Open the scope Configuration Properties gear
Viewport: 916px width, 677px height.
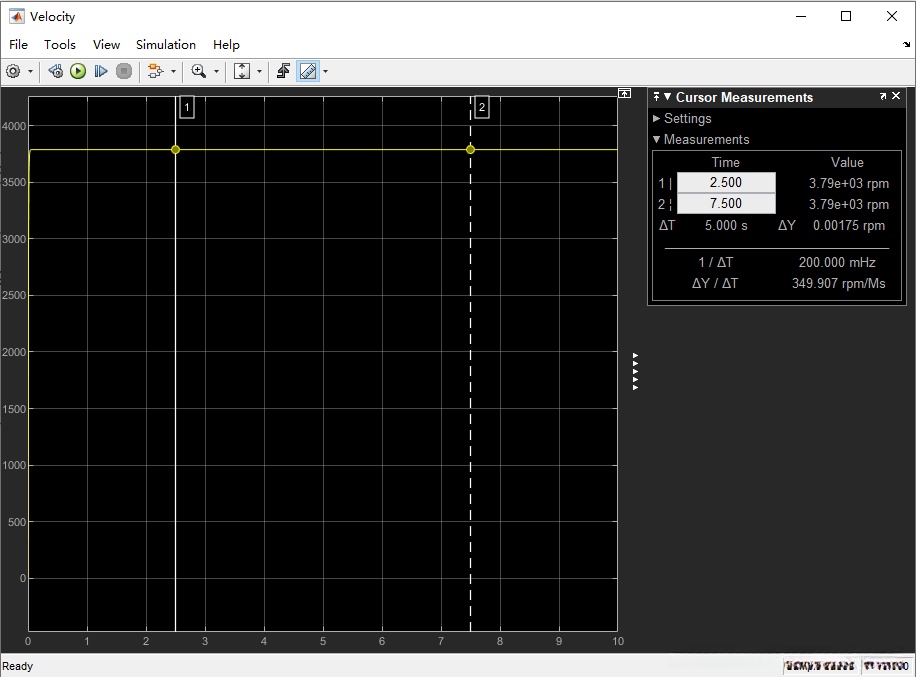coord(13,71)
